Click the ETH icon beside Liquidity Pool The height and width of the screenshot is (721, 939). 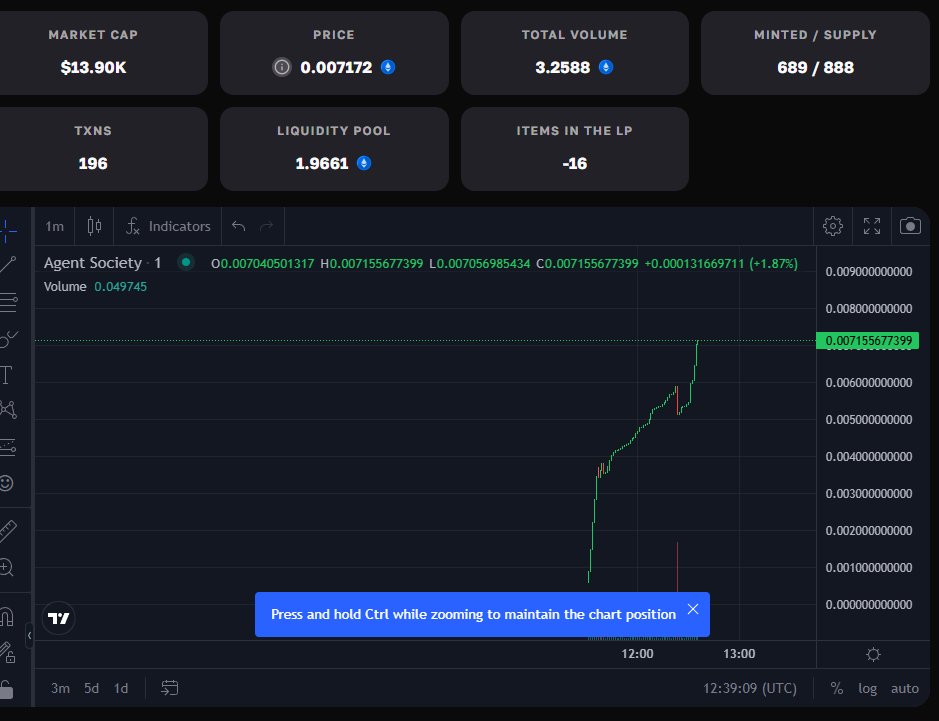point(364,163)
